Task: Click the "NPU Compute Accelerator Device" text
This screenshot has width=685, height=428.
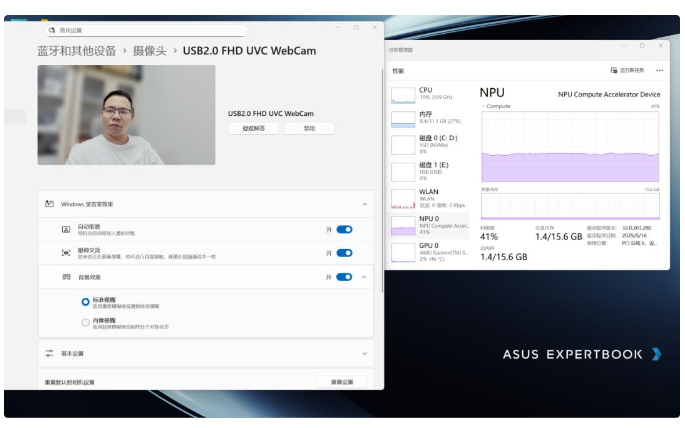Action: (609, 94)
